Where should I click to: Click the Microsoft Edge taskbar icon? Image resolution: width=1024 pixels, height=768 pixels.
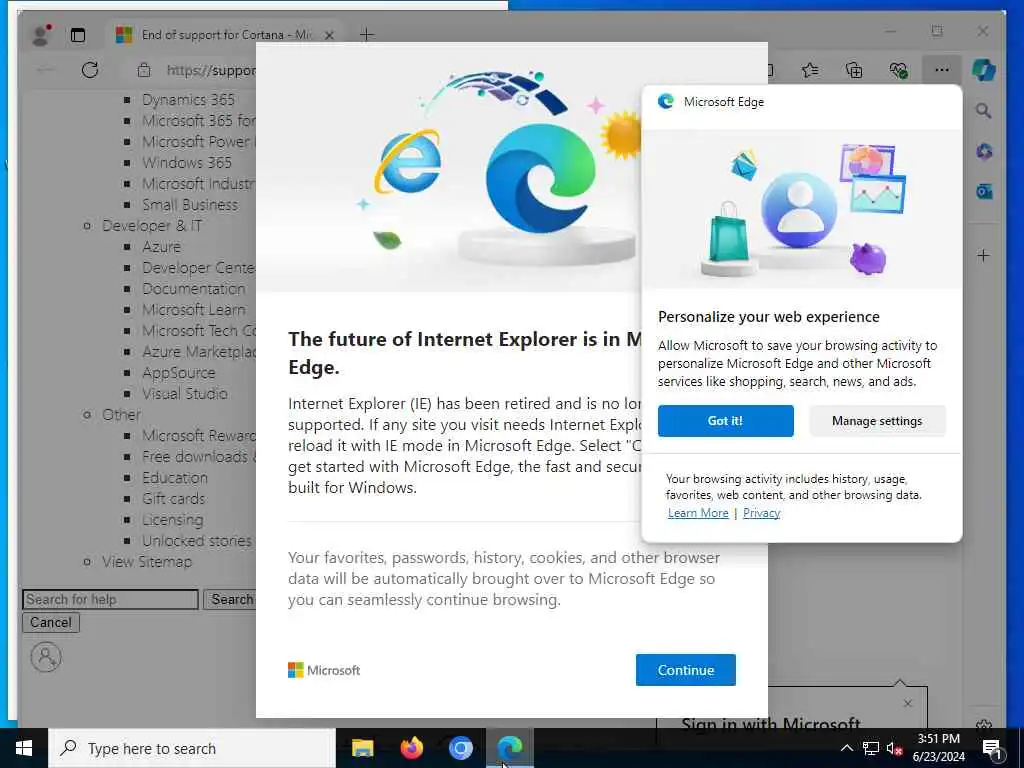point(510,748)
